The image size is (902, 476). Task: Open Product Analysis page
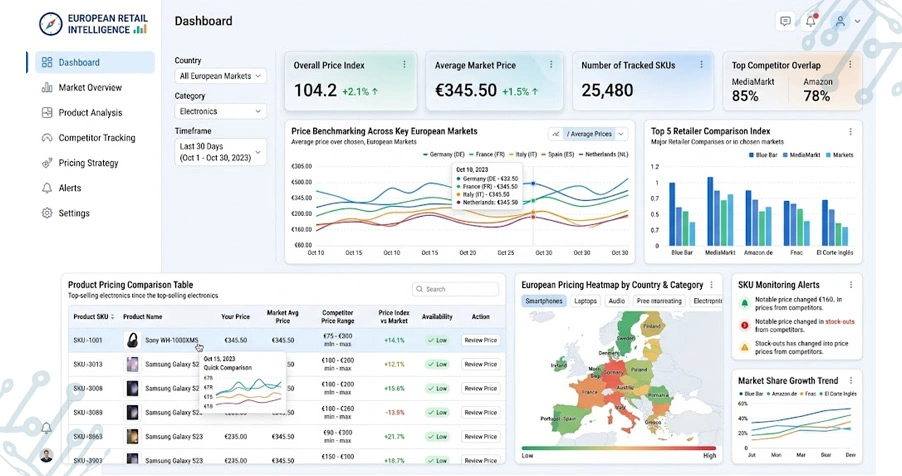coord(90,113)
